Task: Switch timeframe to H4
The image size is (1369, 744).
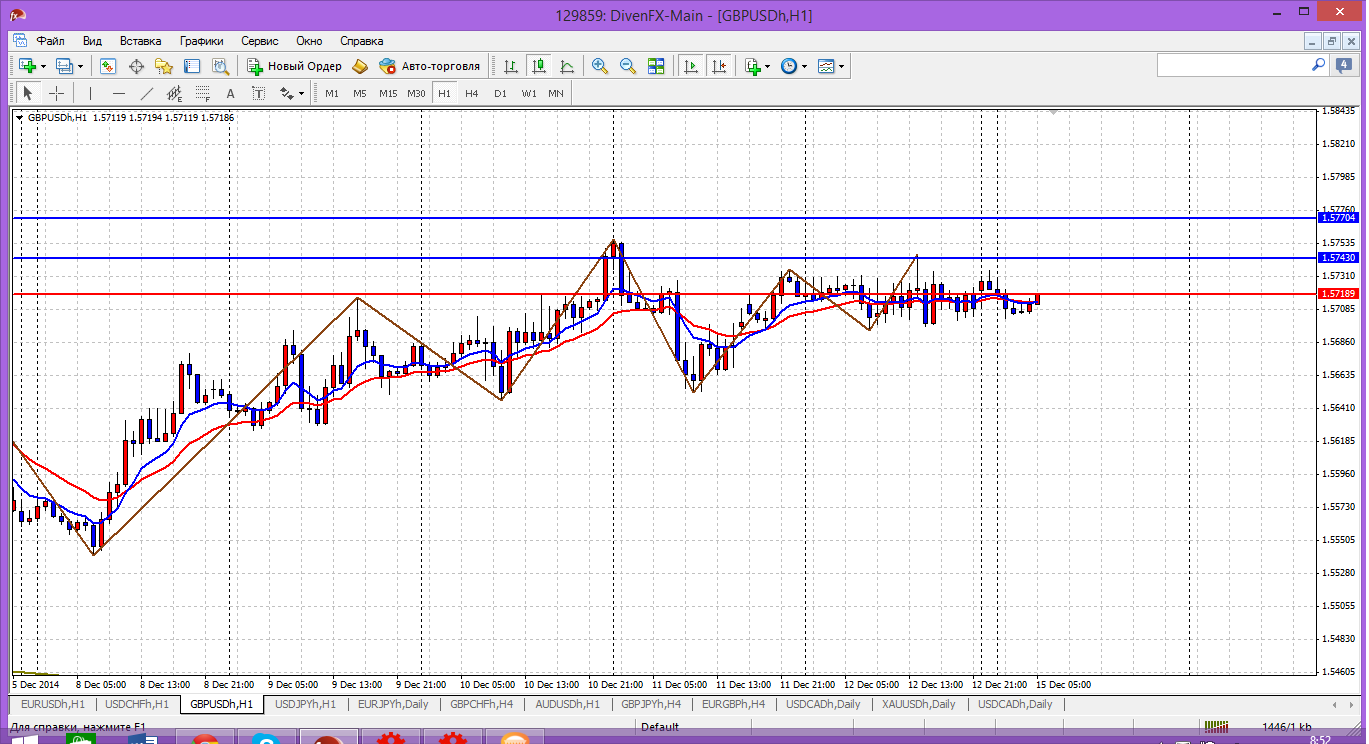Action: click(472, 93)
